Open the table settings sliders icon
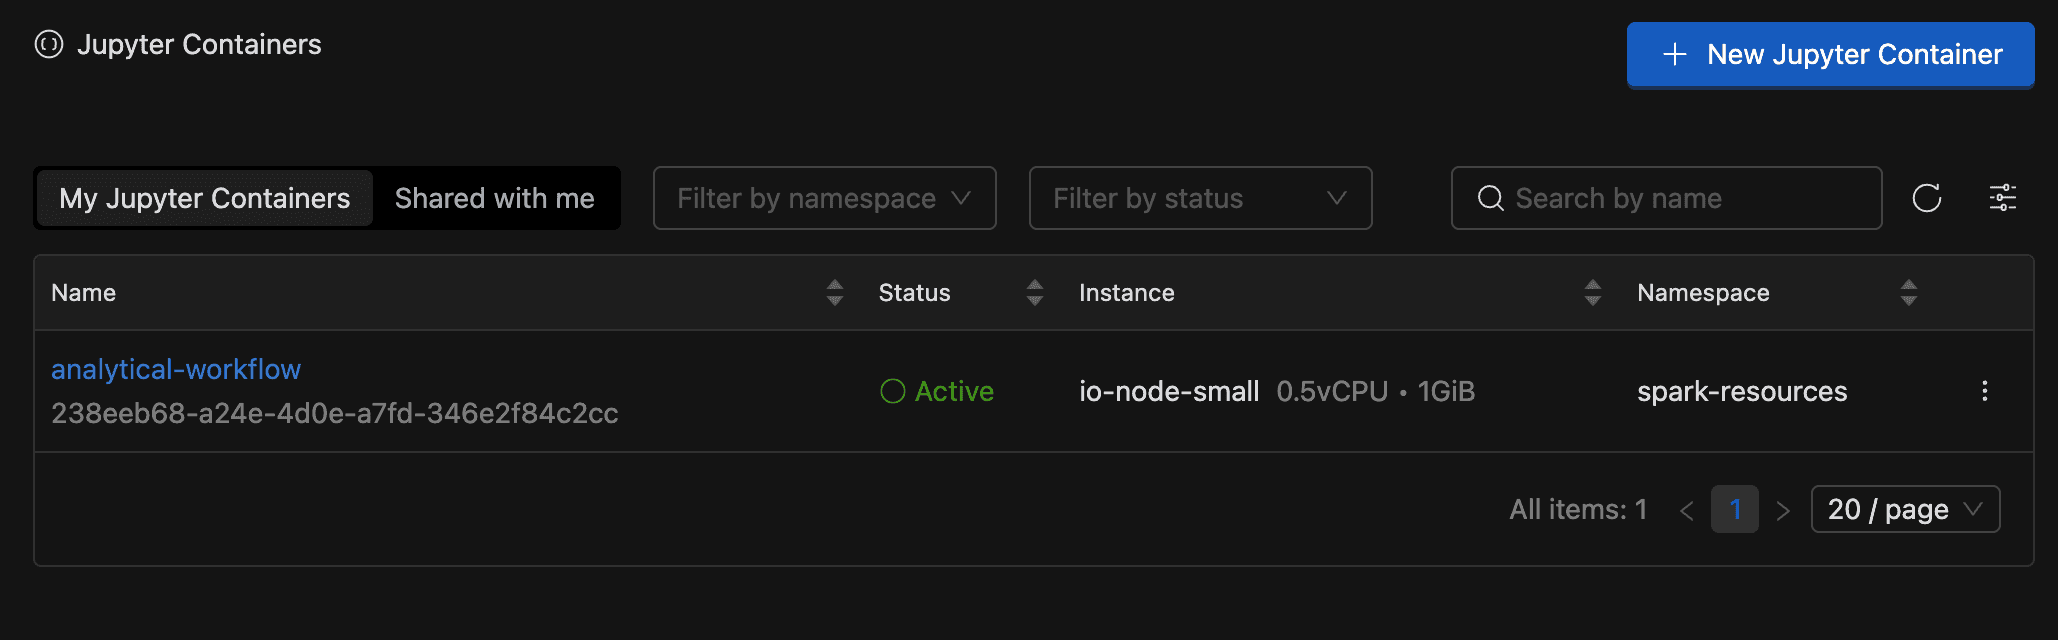 2002,198
